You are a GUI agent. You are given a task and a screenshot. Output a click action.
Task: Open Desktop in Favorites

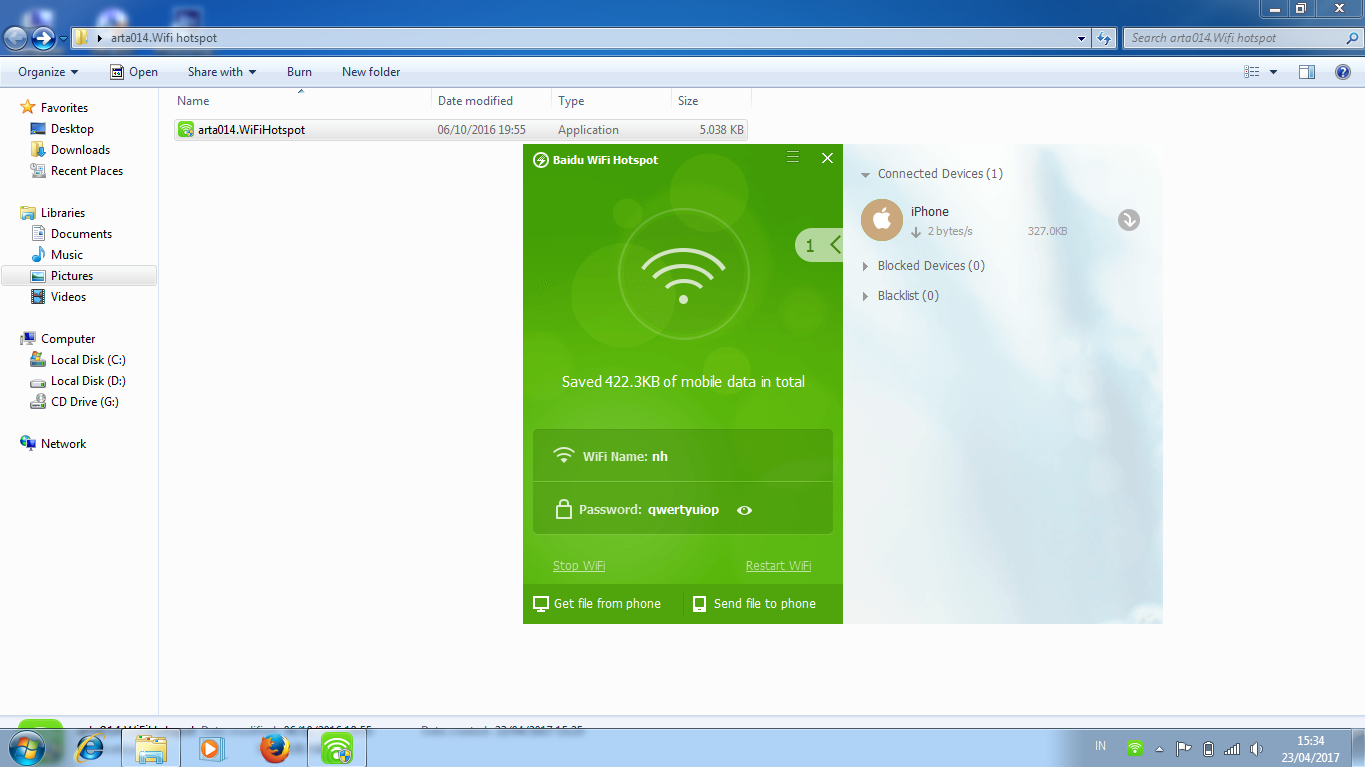(72, 129)
